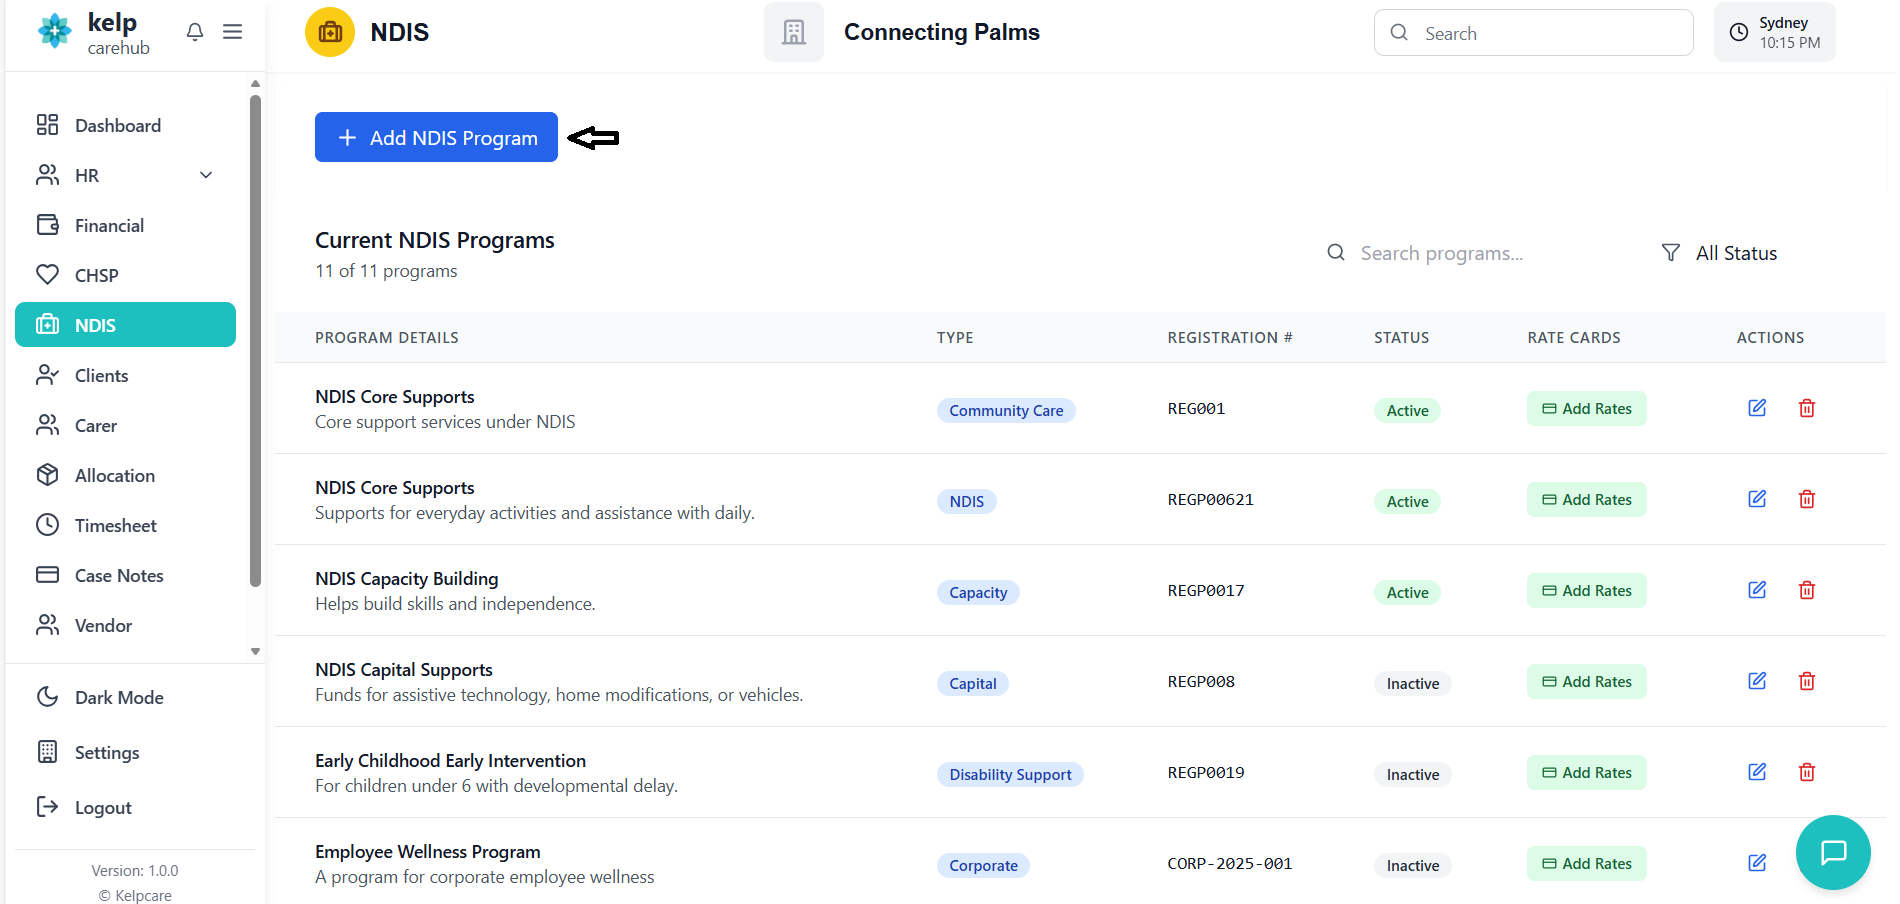Expand the HR menu chevron
This screenshot has height=904, width=1900.
coord(206,175)
